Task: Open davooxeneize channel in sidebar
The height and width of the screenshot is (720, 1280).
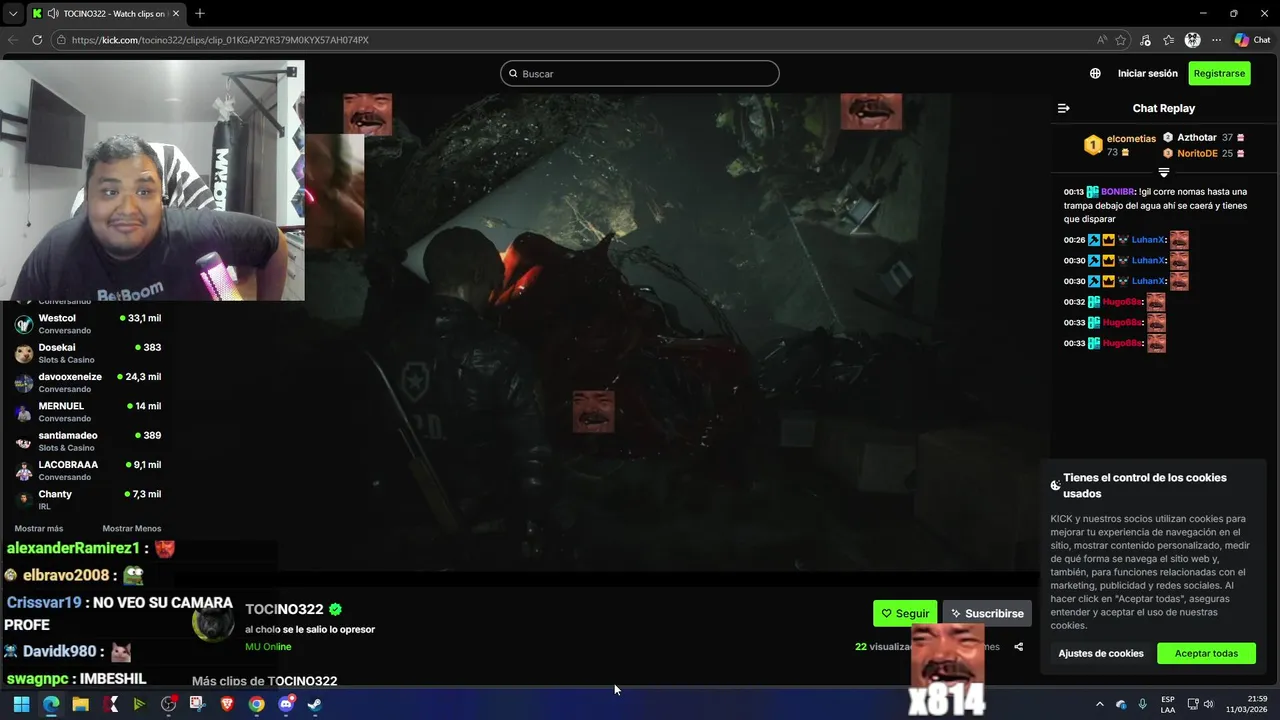Action: point(87,382)
